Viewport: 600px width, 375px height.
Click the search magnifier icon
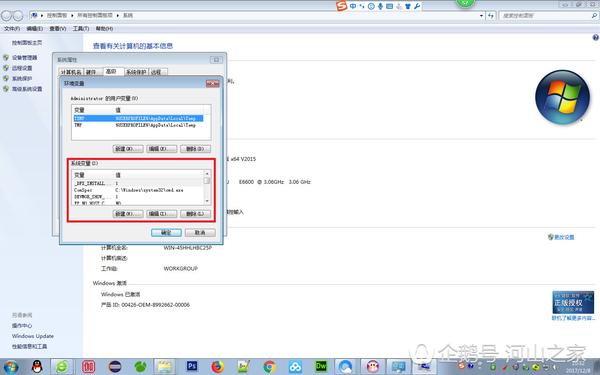[594, 16]
